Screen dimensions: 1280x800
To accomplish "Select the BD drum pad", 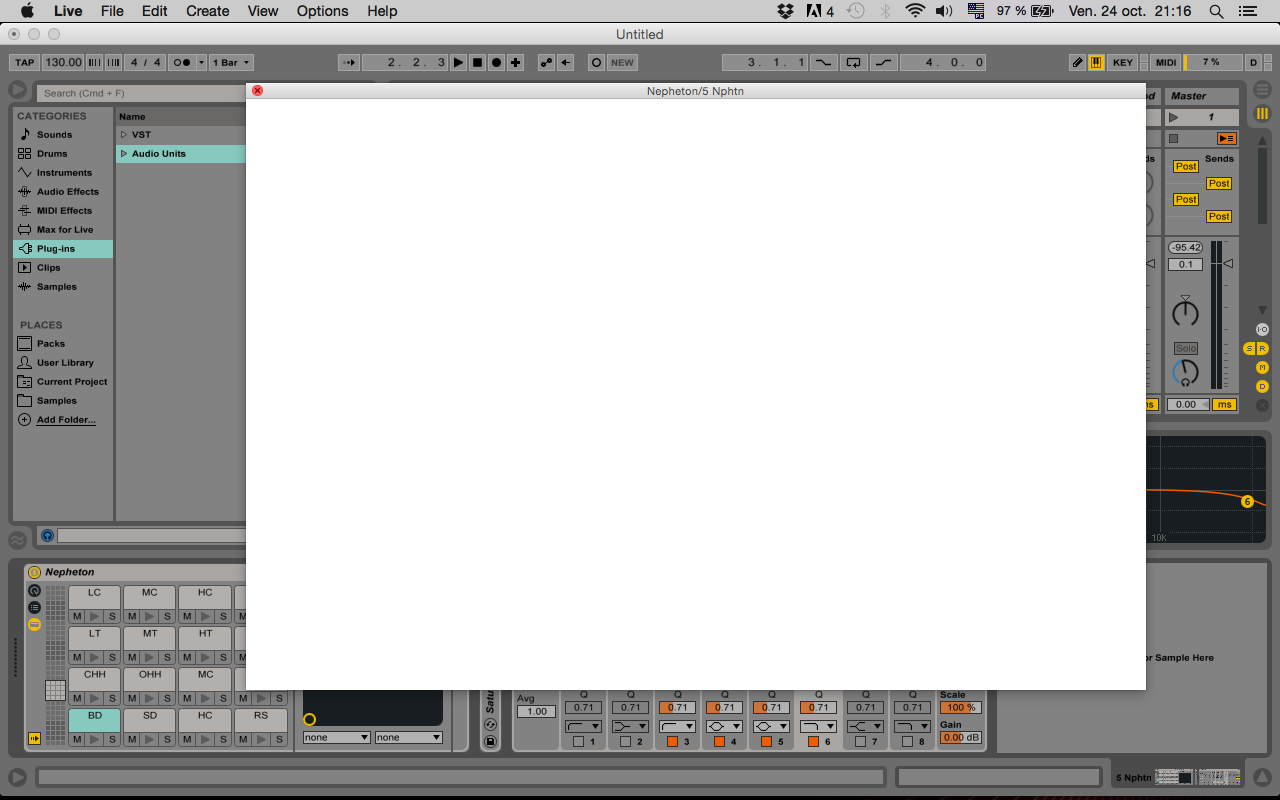I will 94,720.
